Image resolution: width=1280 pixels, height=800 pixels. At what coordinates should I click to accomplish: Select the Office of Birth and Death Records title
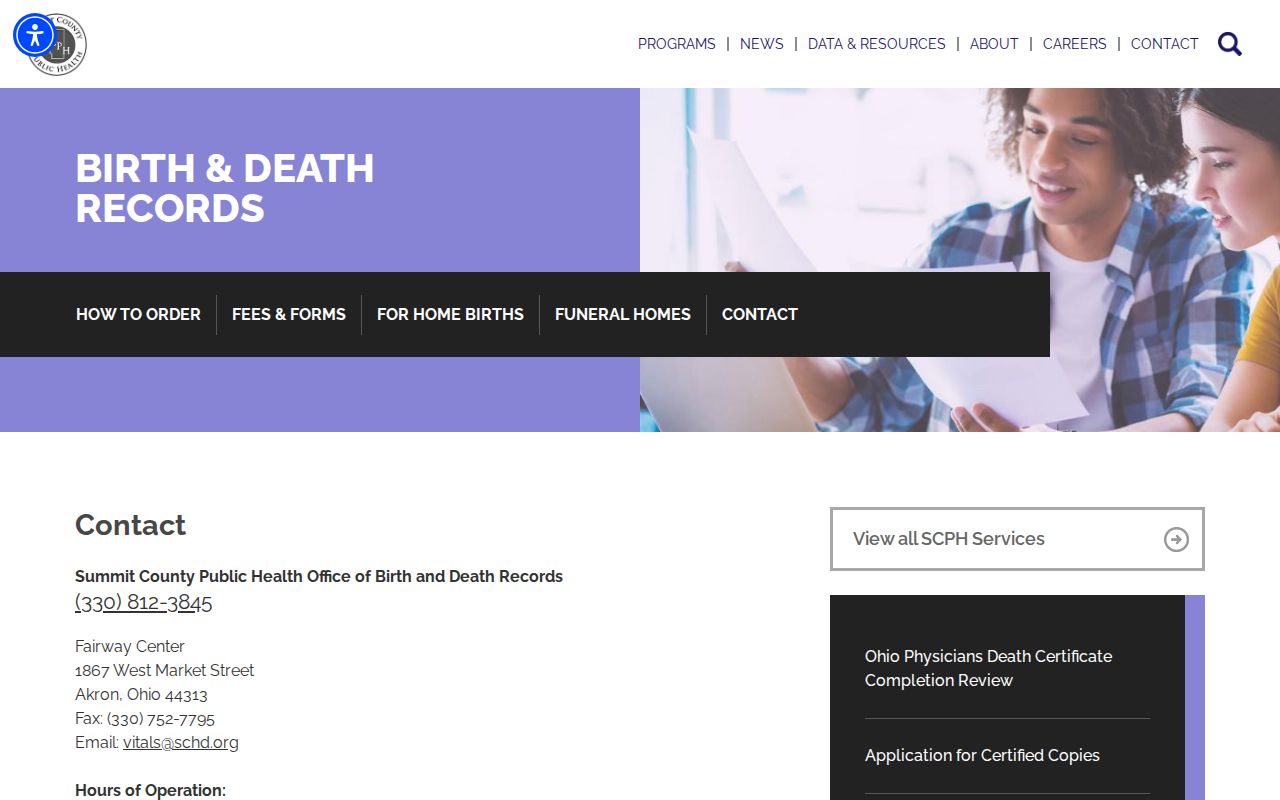coord(319,576)
